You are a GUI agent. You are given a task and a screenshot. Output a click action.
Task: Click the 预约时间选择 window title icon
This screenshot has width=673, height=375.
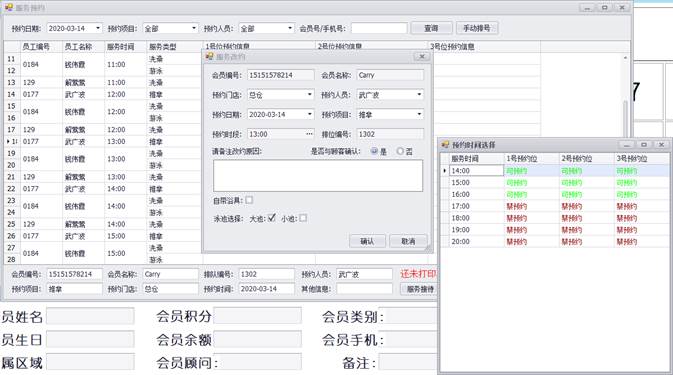445,145
